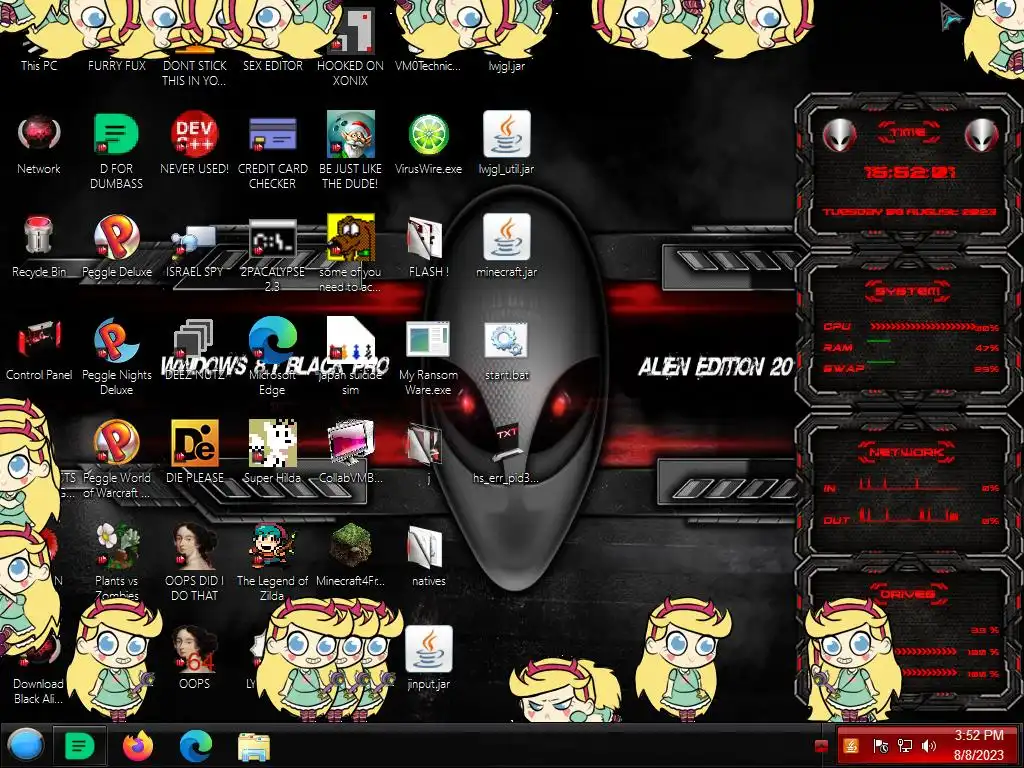This screenshot has width=1024, height=768.
Task: Select the lwjgl.jar label at top
Action: click(506, 66)
